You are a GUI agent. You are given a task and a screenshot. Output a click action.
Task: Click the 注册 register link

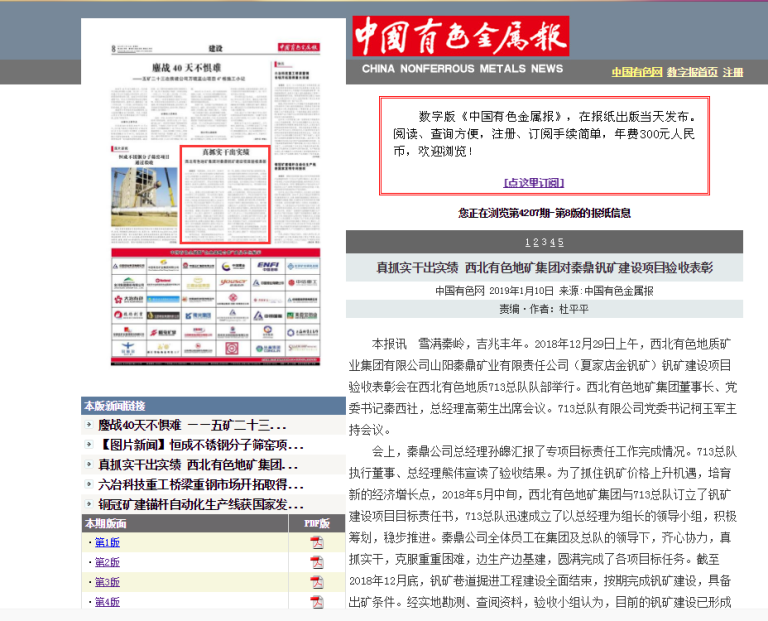[x=733, y=72]
